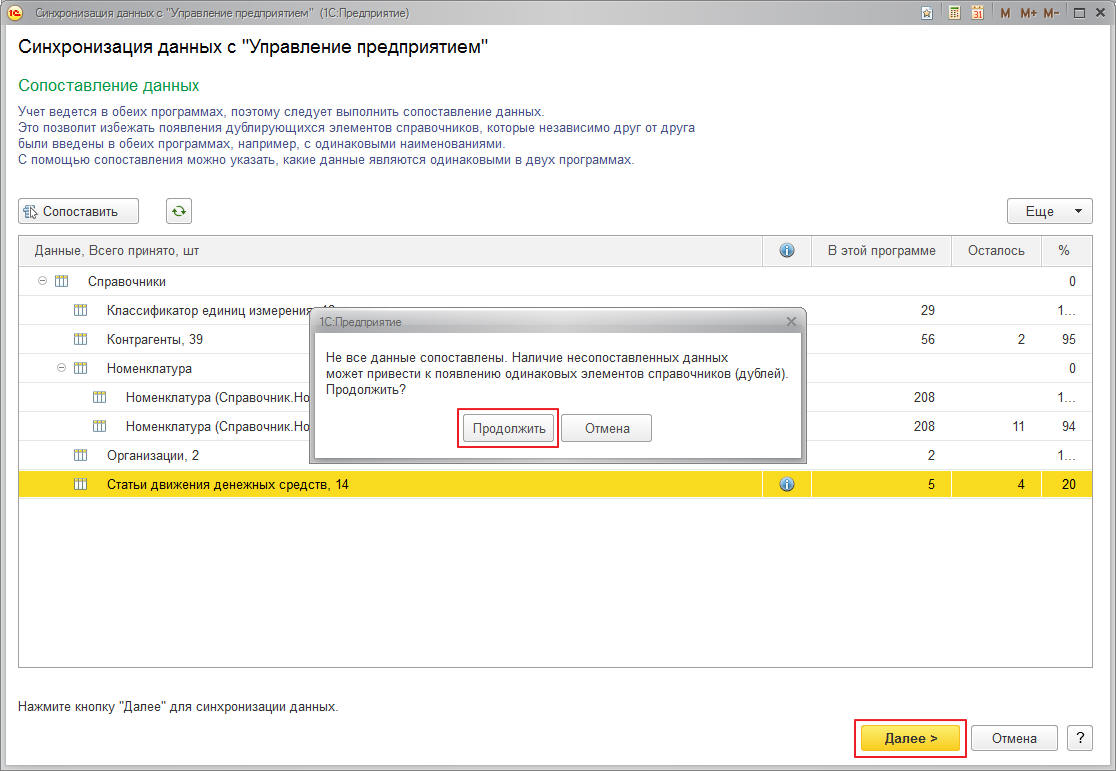Click the M- memory subtract button

pyautogui.click(x=1051, y=13)
